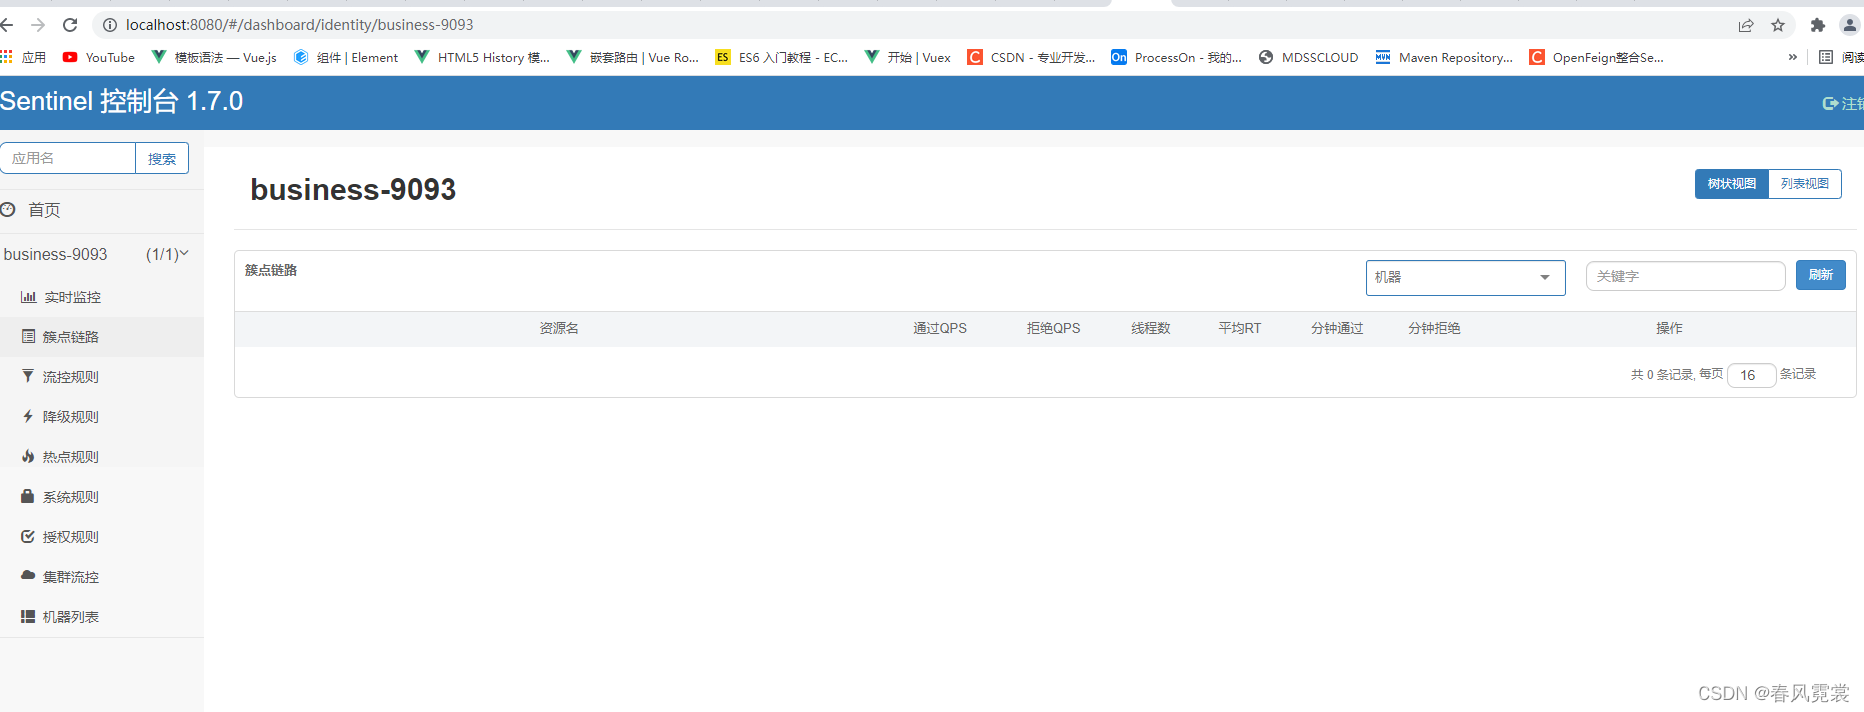Click the 拒绝QPS column header
Screen dimensions: 1864x712
click(1054, 328)
